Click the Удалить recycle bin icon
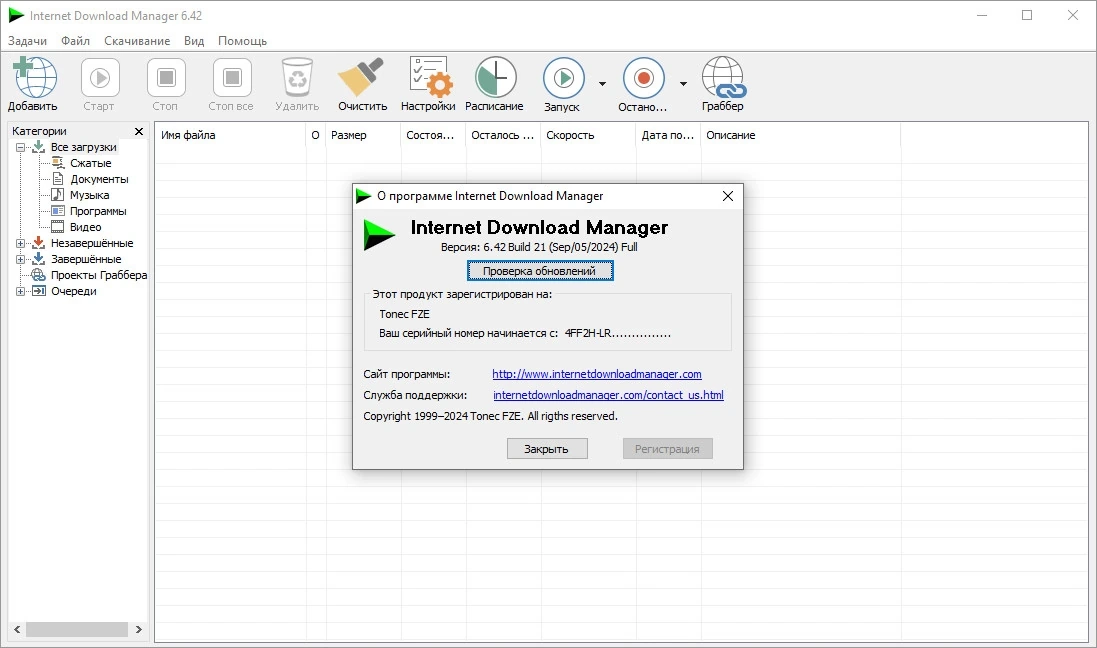 [x=297, y=77]
